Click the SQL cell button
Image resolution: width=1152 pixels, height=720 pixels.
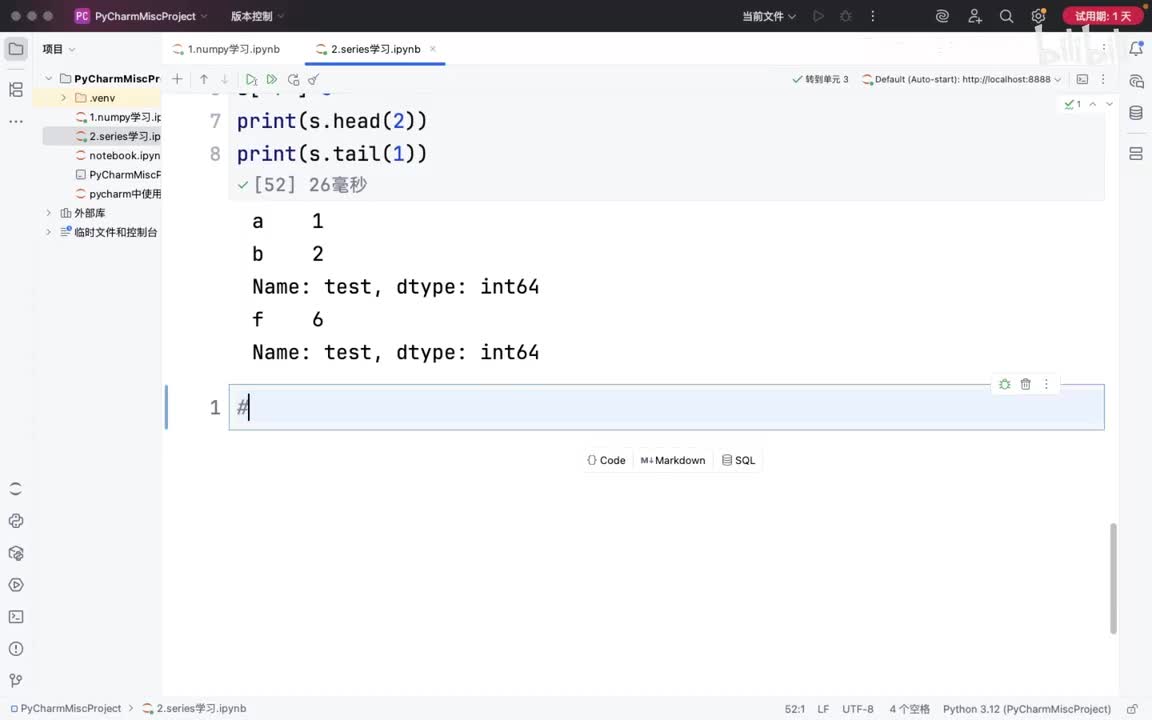pos(739,460)
